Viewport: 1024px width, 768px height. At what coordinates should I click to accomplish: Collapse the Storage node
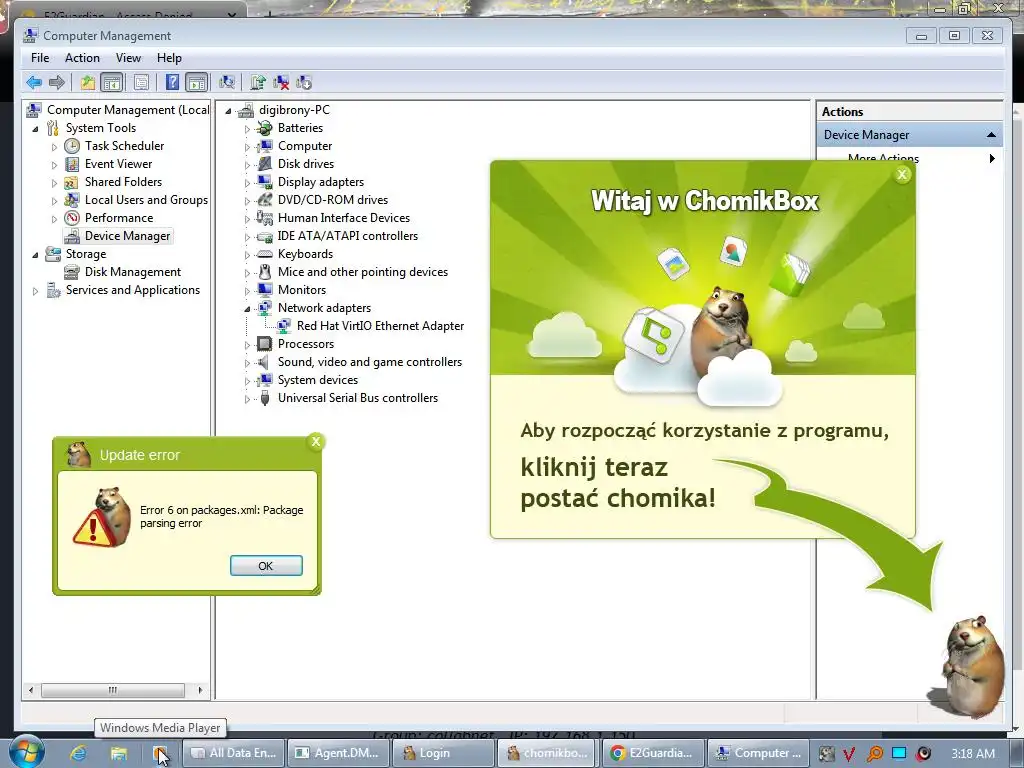click(x=35, y=255)
